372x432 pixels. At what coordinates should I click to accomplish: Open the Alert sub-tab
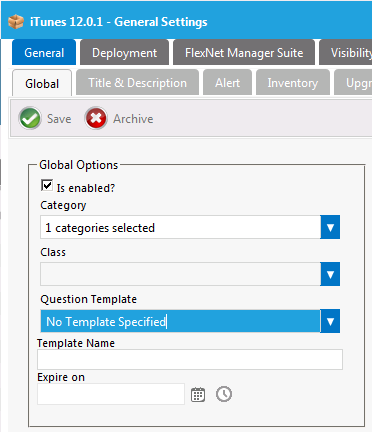(227, 83)
